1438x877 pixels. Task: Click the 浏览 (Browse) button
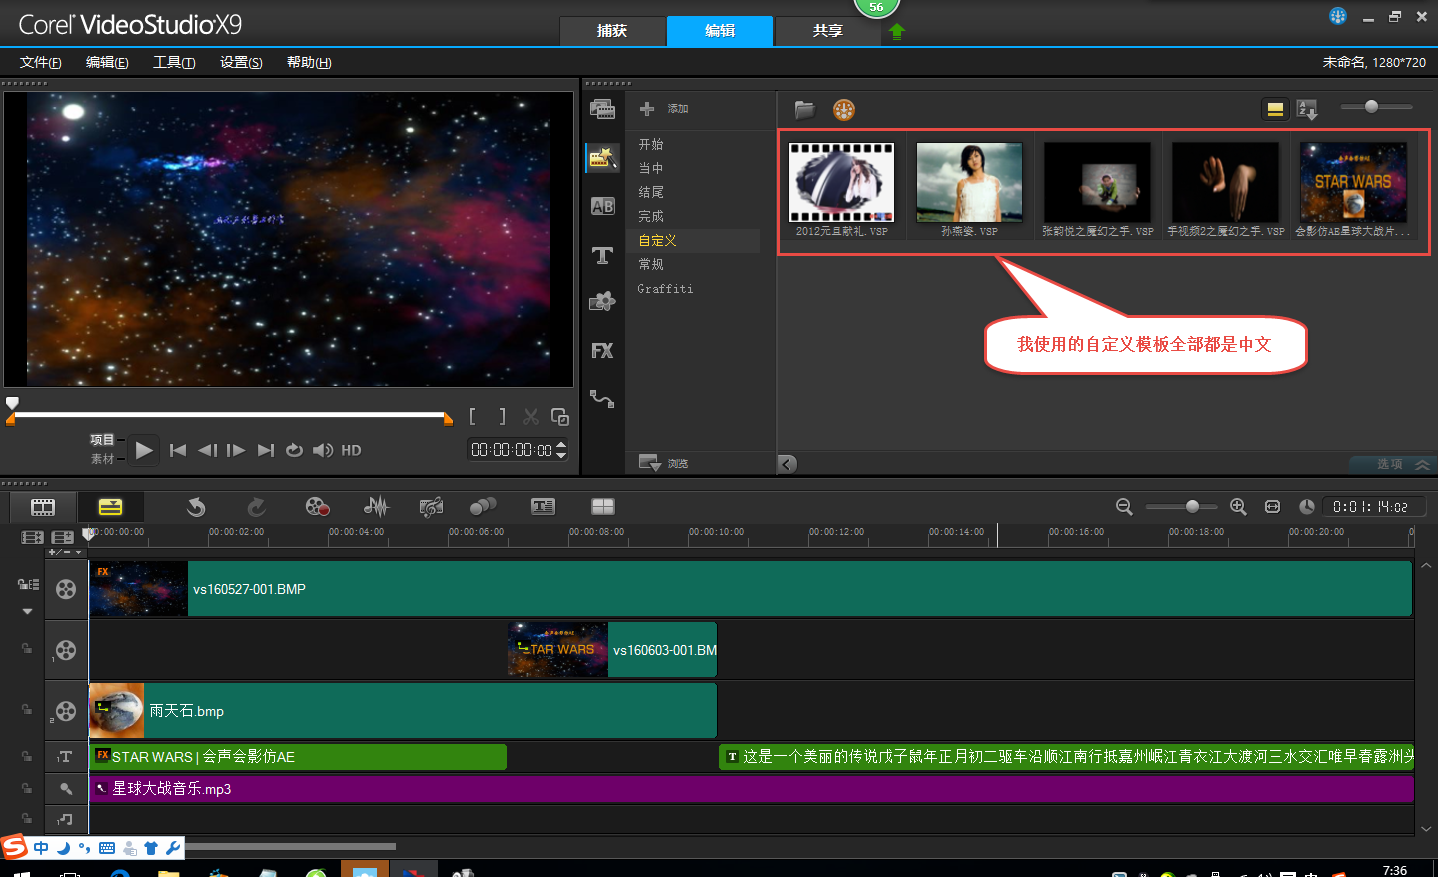(x=664, y=464)
